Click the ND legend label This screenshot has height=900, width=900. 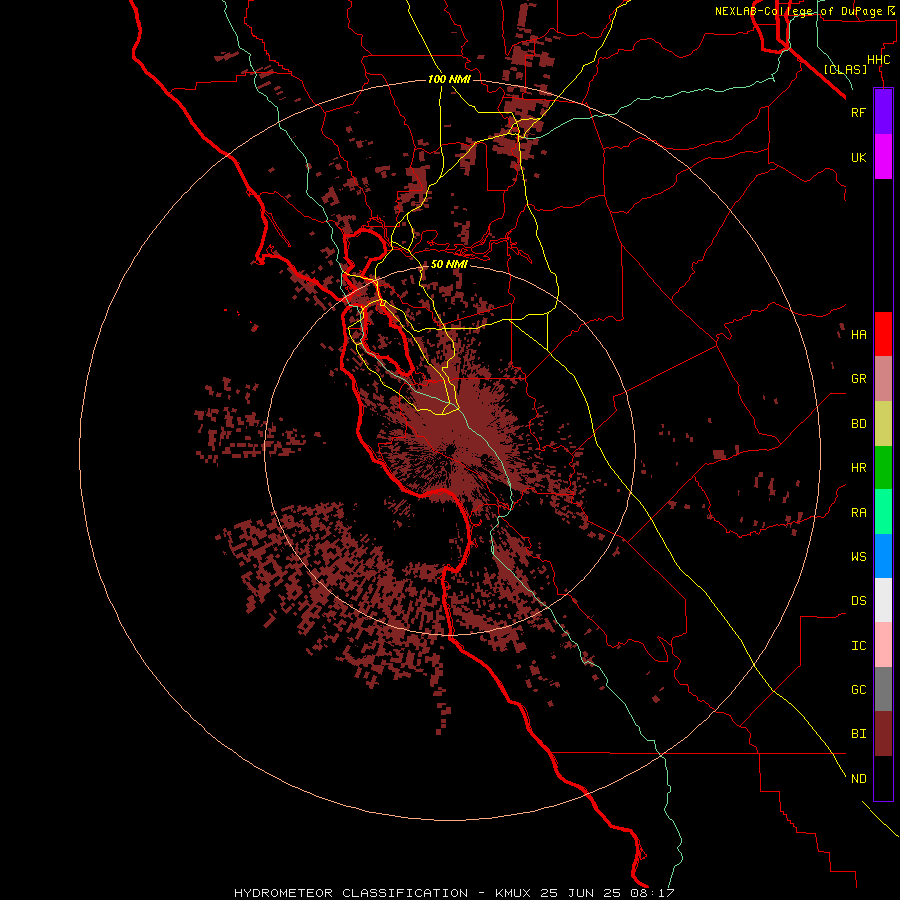[x=858, y=778]
